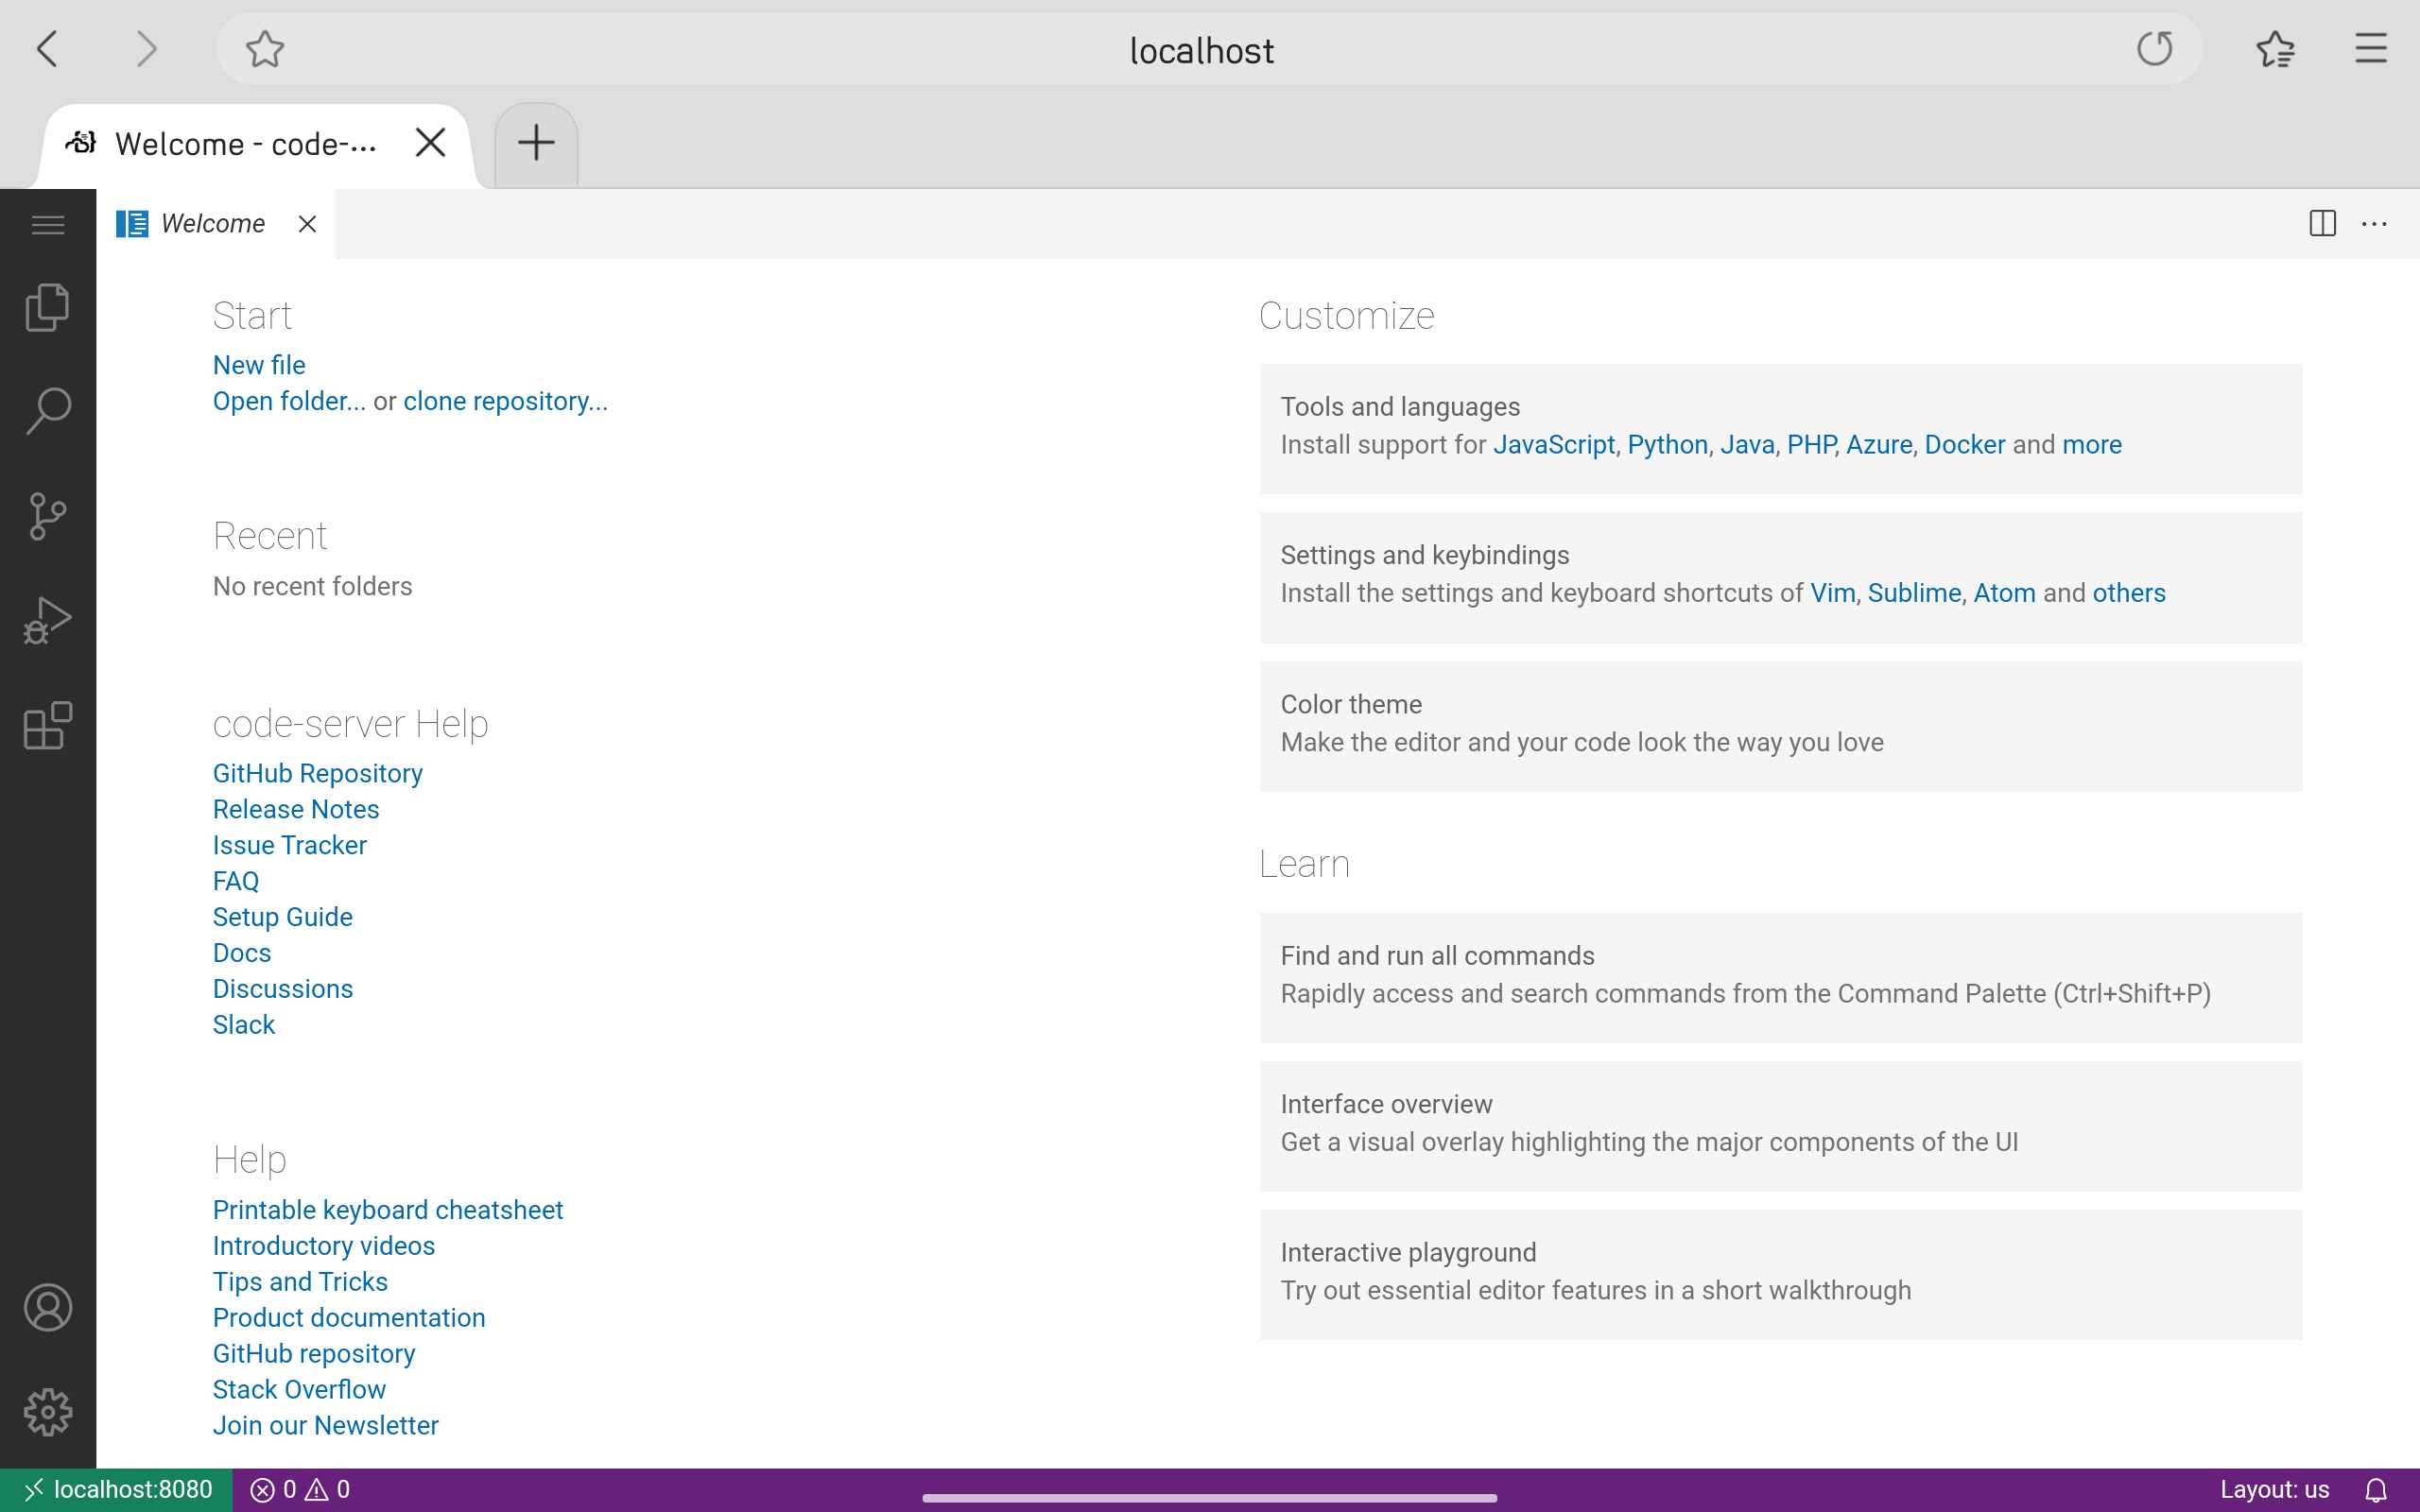Viewport: 2420px width, 1512px height.
Task: Open editor More Actions ellipsis
Action: coord(2374,223)
